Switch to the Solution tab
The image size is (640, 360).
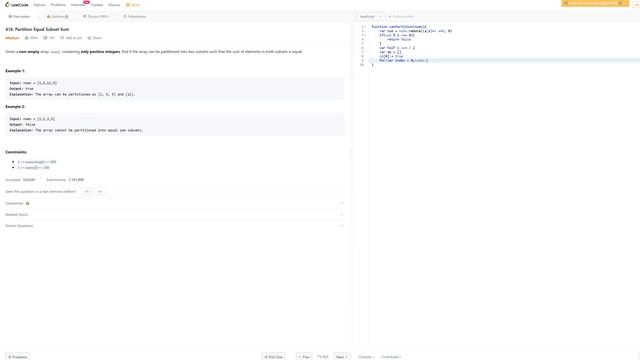click(x=58, y=17)
